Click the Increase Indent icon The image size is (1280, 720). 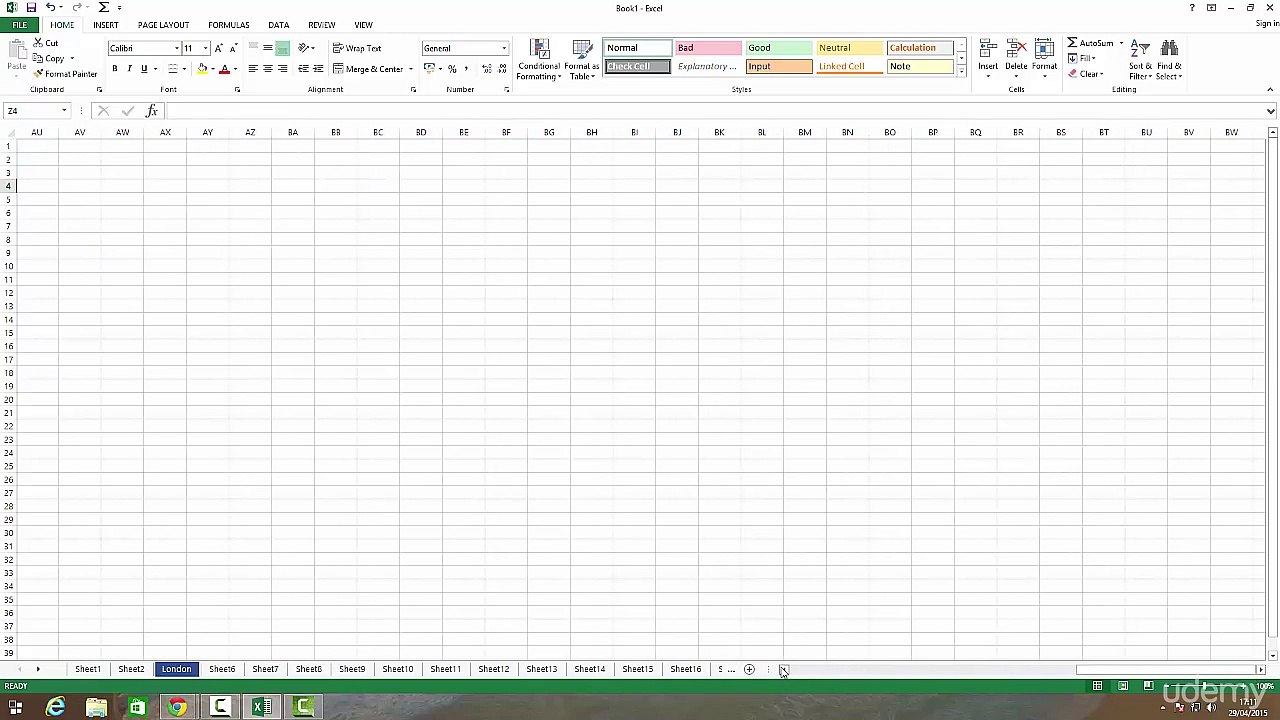coord(318,69)
